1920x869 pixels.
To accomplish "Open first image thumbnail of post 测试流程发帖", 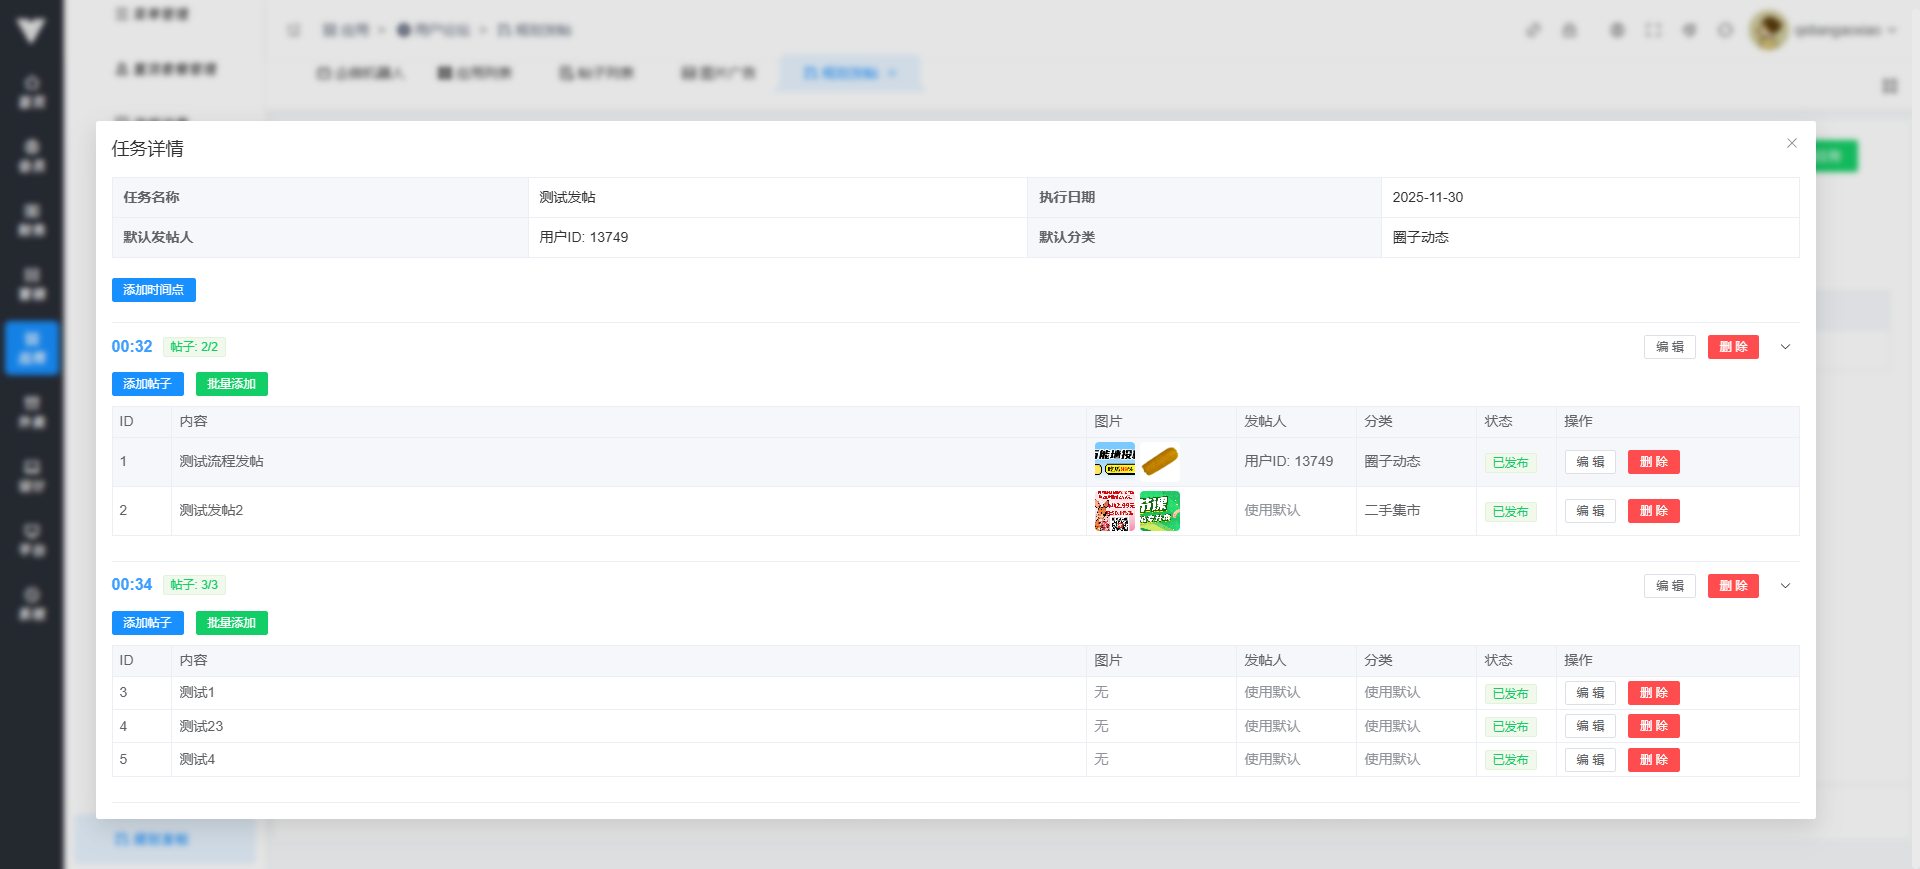I will click(1114, 461).
